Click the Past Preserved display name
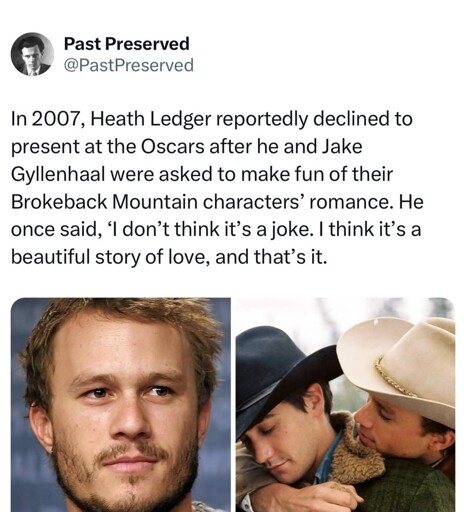This screenshot has width=466, height=512. tap(127, 44)
